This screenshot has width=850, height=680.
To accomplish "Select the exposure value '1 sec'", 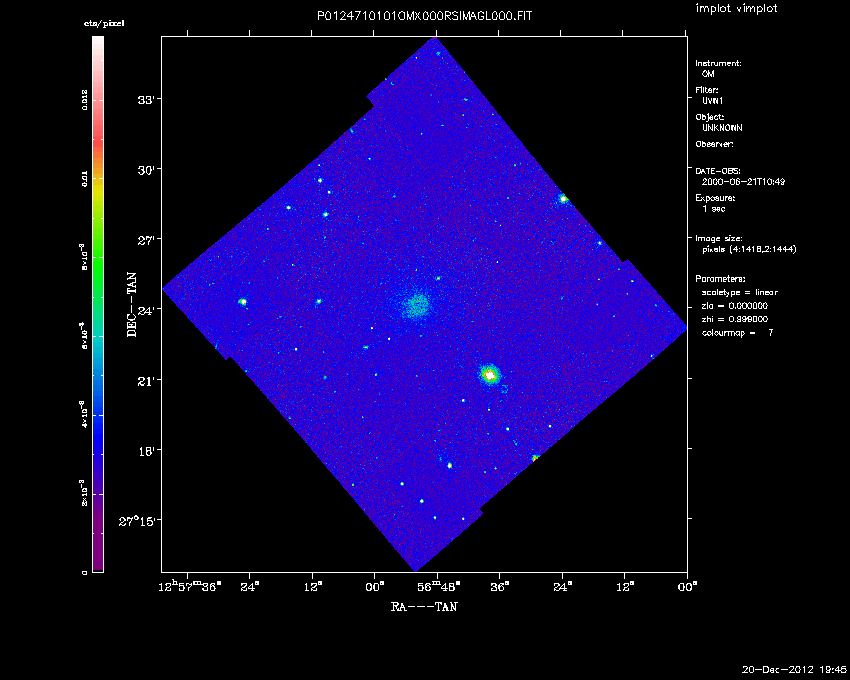I will (x=713, y=209).
